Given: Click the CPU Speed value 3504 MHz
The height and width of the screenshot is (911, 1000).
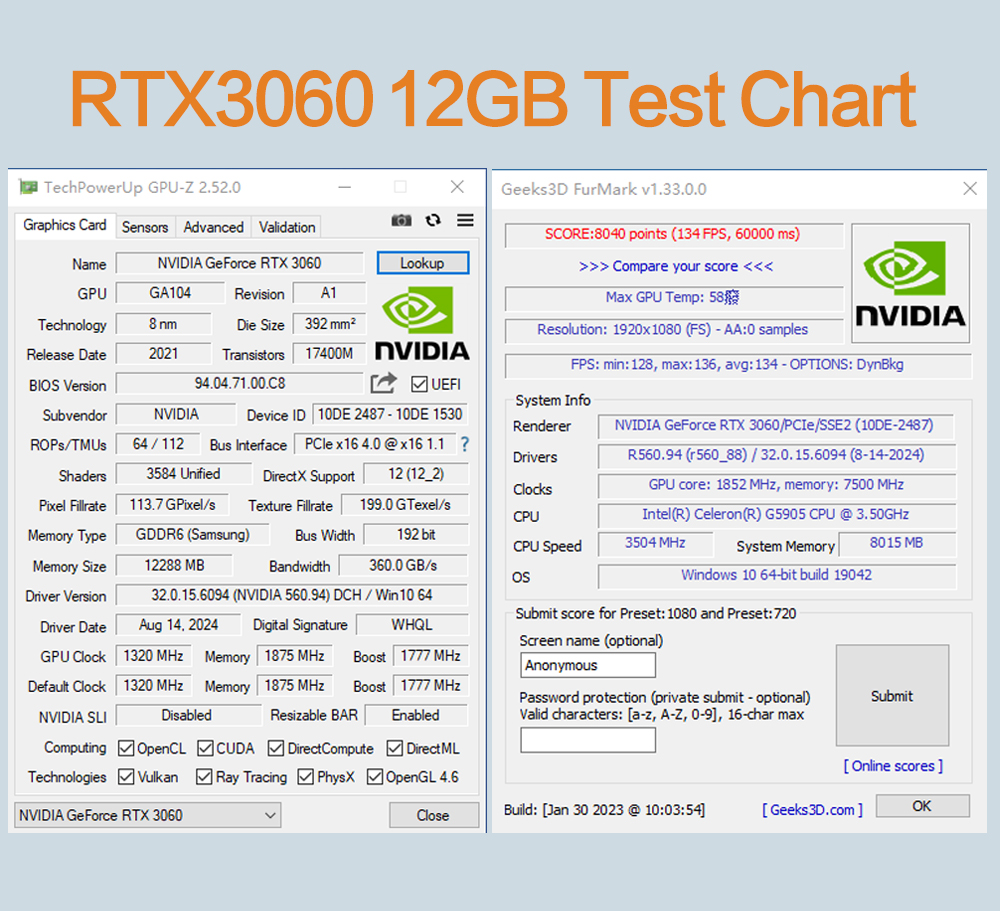Looking at the screenshot, I should click(655, 543).
